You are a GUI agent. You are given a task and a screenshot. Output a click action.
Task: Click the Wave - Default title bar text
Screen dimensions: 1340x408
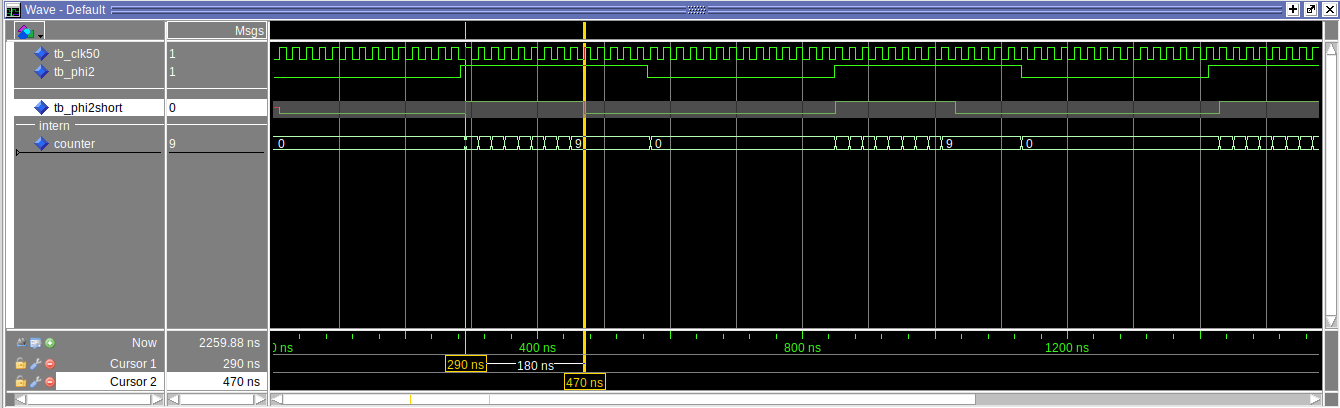point(66,8)
